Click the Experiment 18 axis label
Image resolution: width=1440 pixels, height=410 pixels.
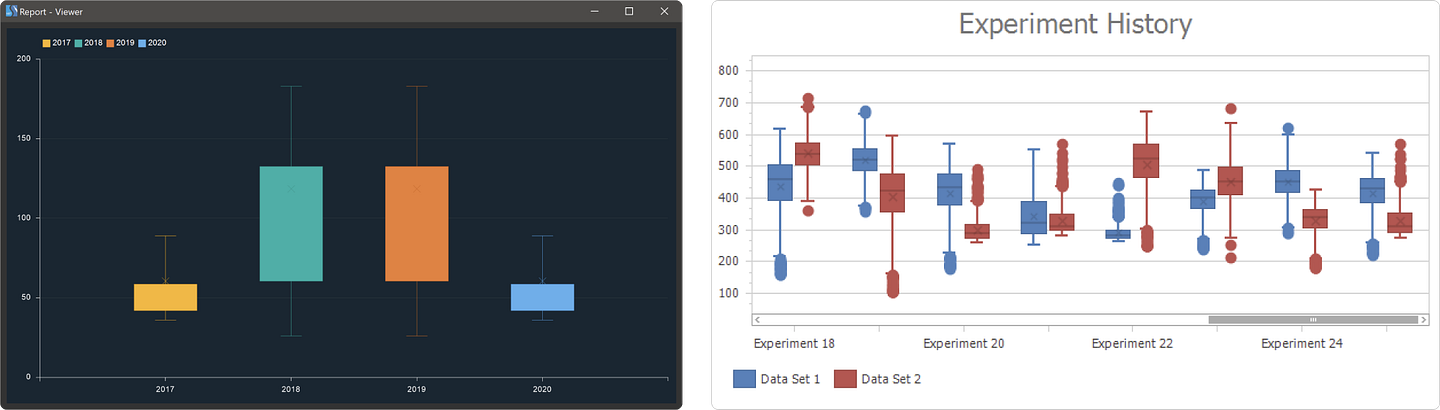[x=794, y=344]
